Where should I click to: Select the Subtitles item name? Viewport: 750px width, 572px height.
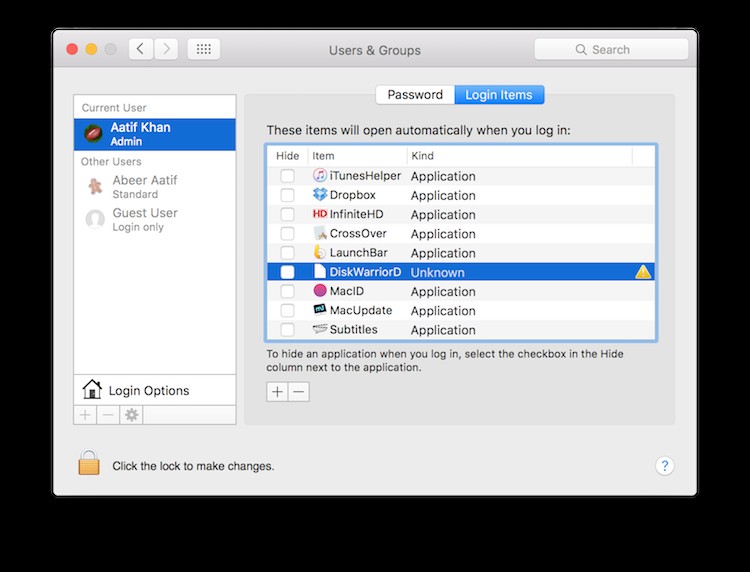tap(353, 330)
